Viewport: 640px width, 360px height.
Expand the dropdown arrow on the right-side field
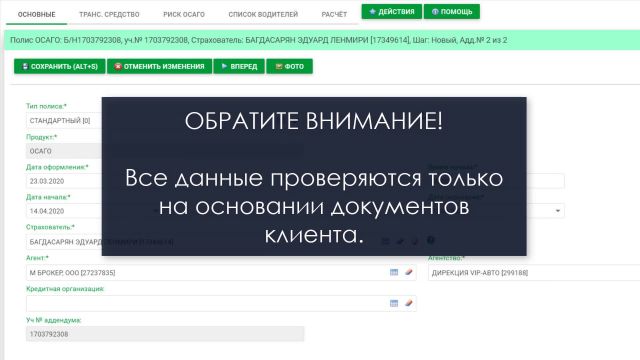pyautogui.click(x=558, y=211)
